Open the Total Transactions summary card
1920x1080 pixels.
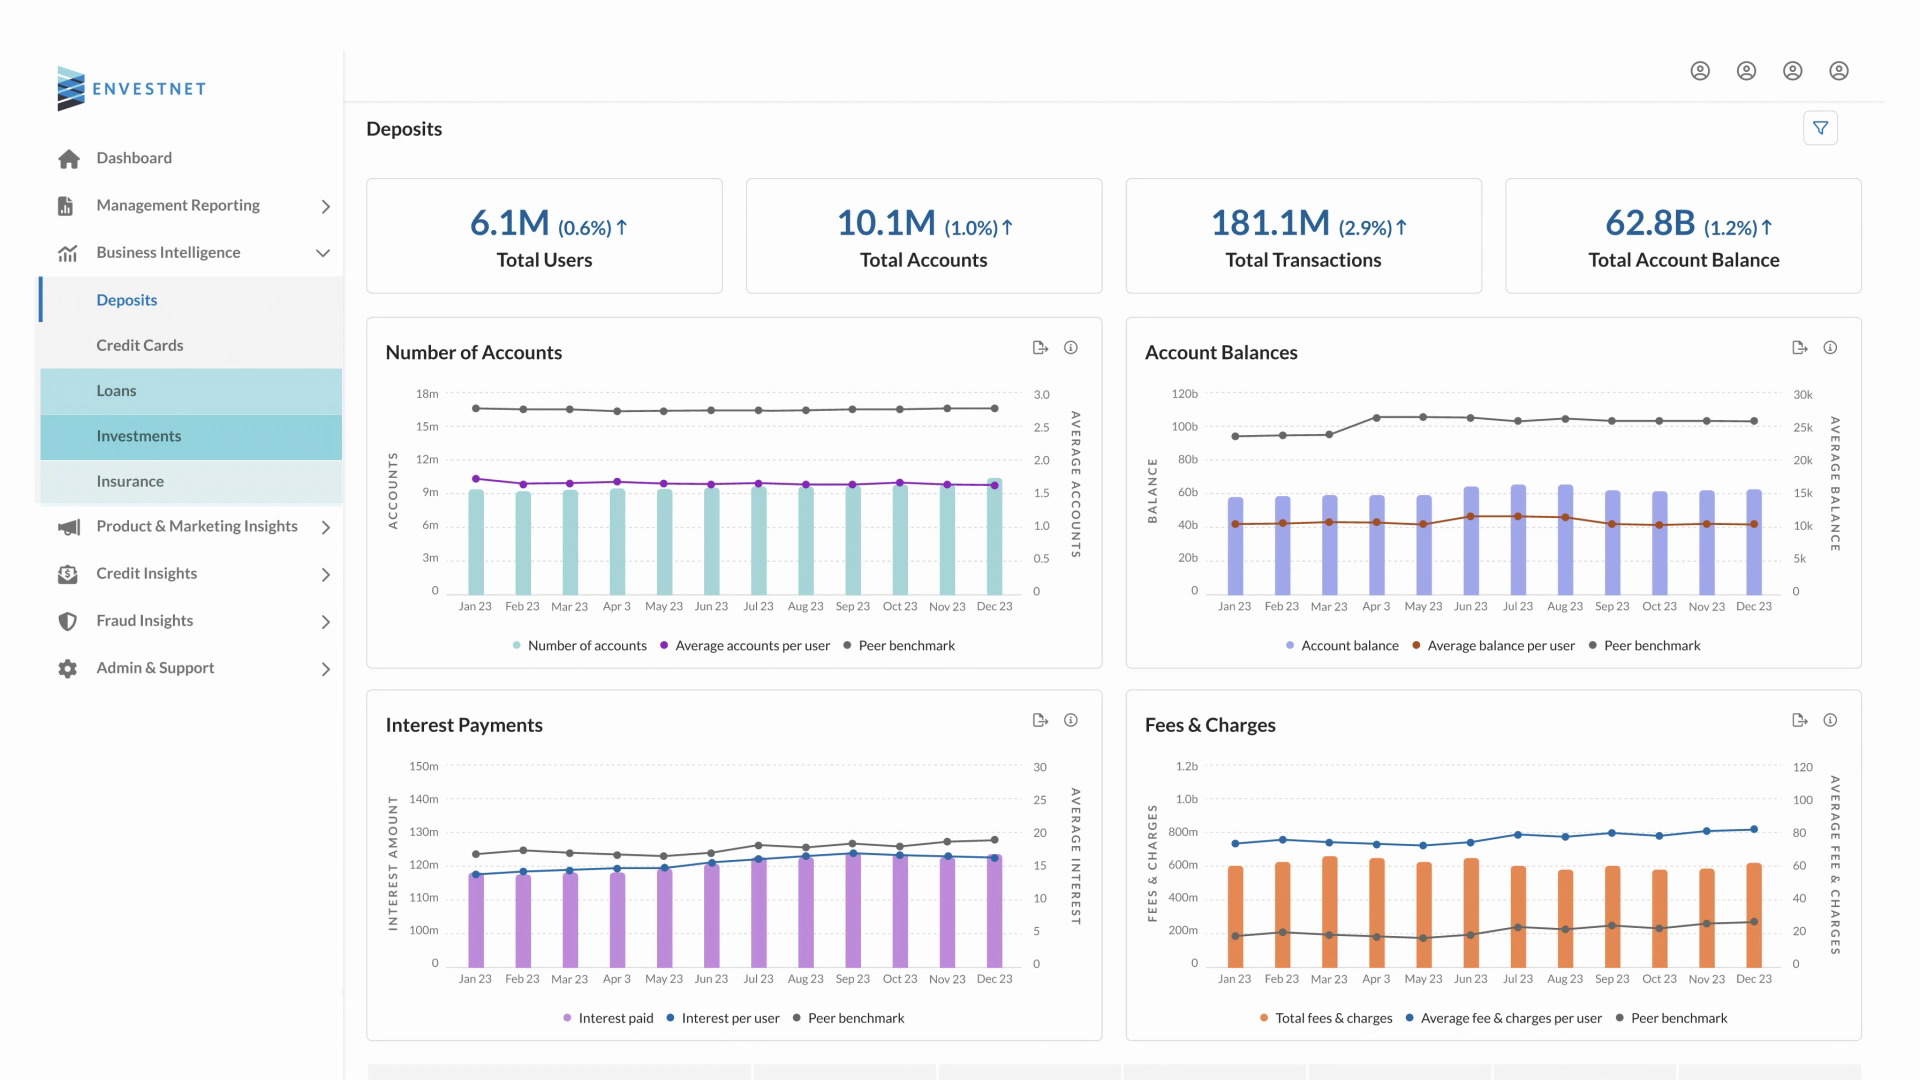[x=1303, y=236]
